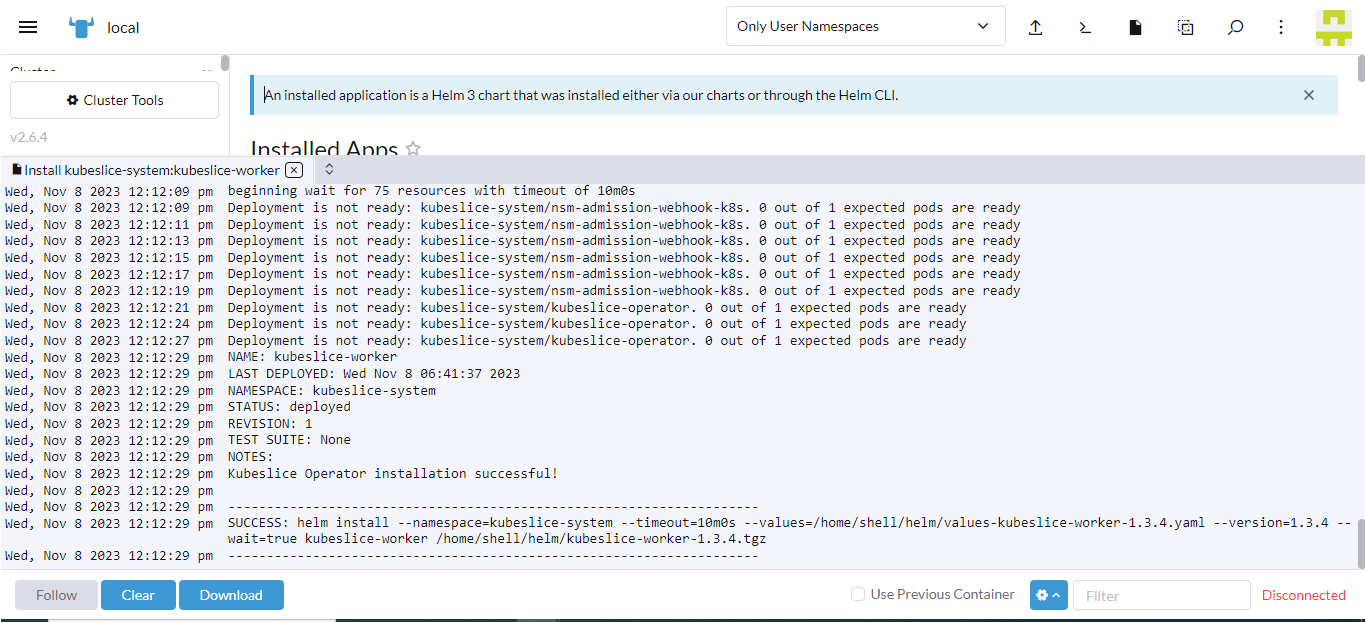Download the install logs

click(x=231, y=595)
